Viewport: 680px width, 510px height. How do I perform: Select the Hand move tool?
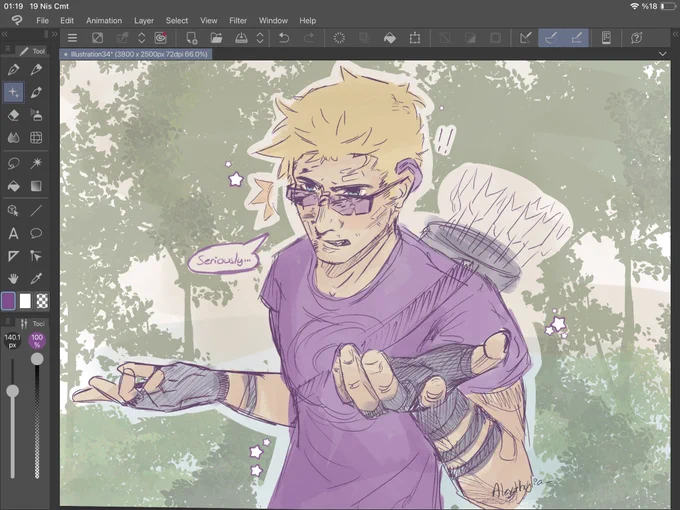coord(13,278)
